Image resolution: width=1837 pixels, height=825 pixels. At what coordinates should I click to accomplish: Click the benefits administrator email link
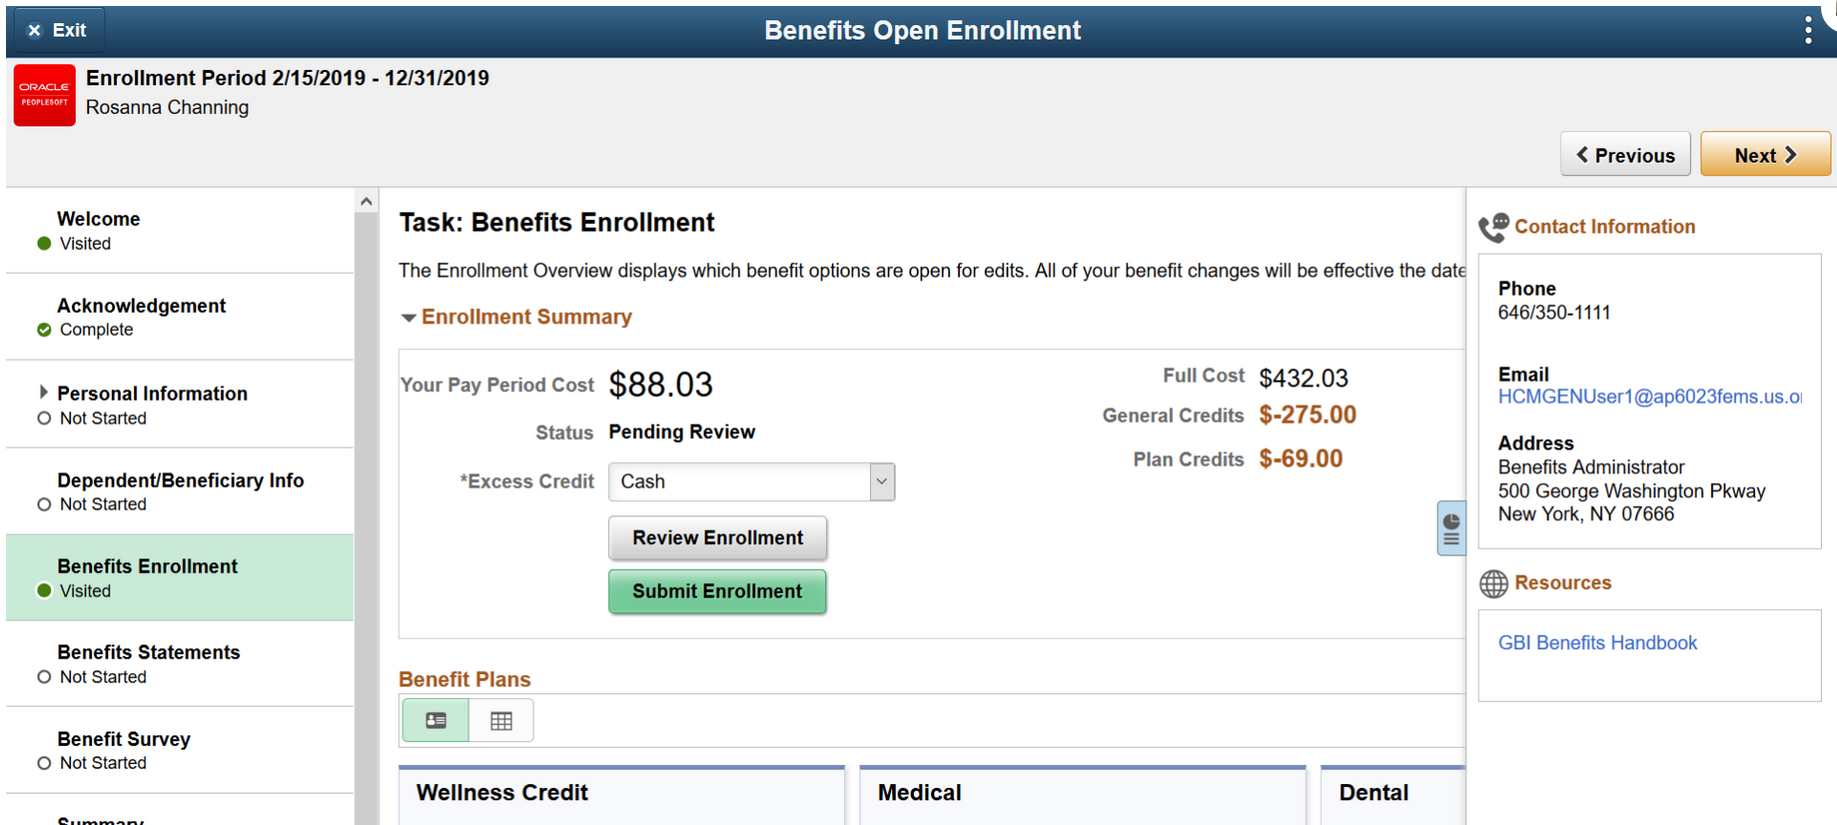1649,397
